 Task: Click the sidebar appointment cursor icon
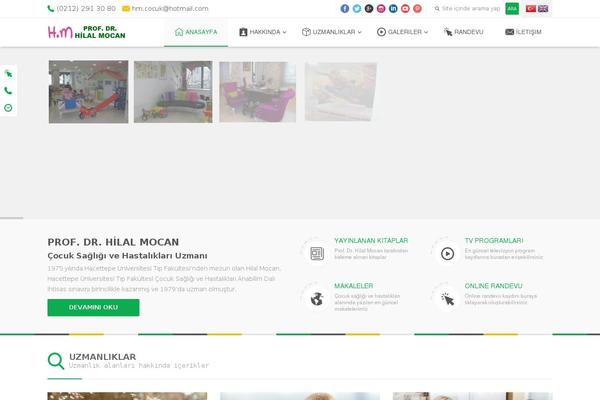[x=8, y=73]
